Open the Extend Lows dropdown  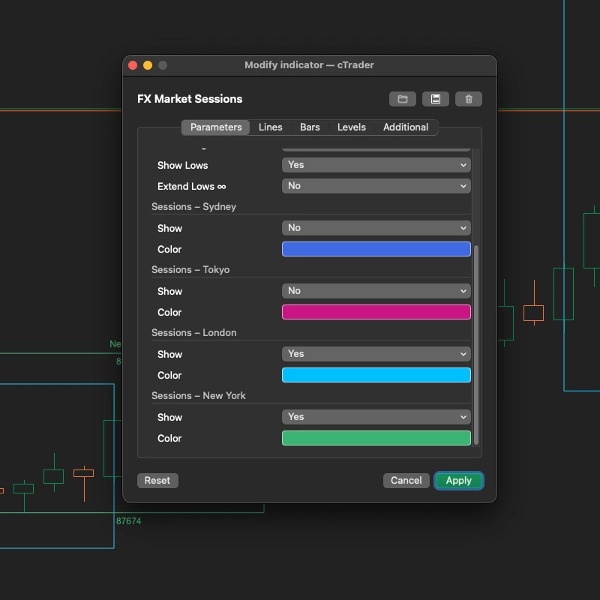(376, 186)
